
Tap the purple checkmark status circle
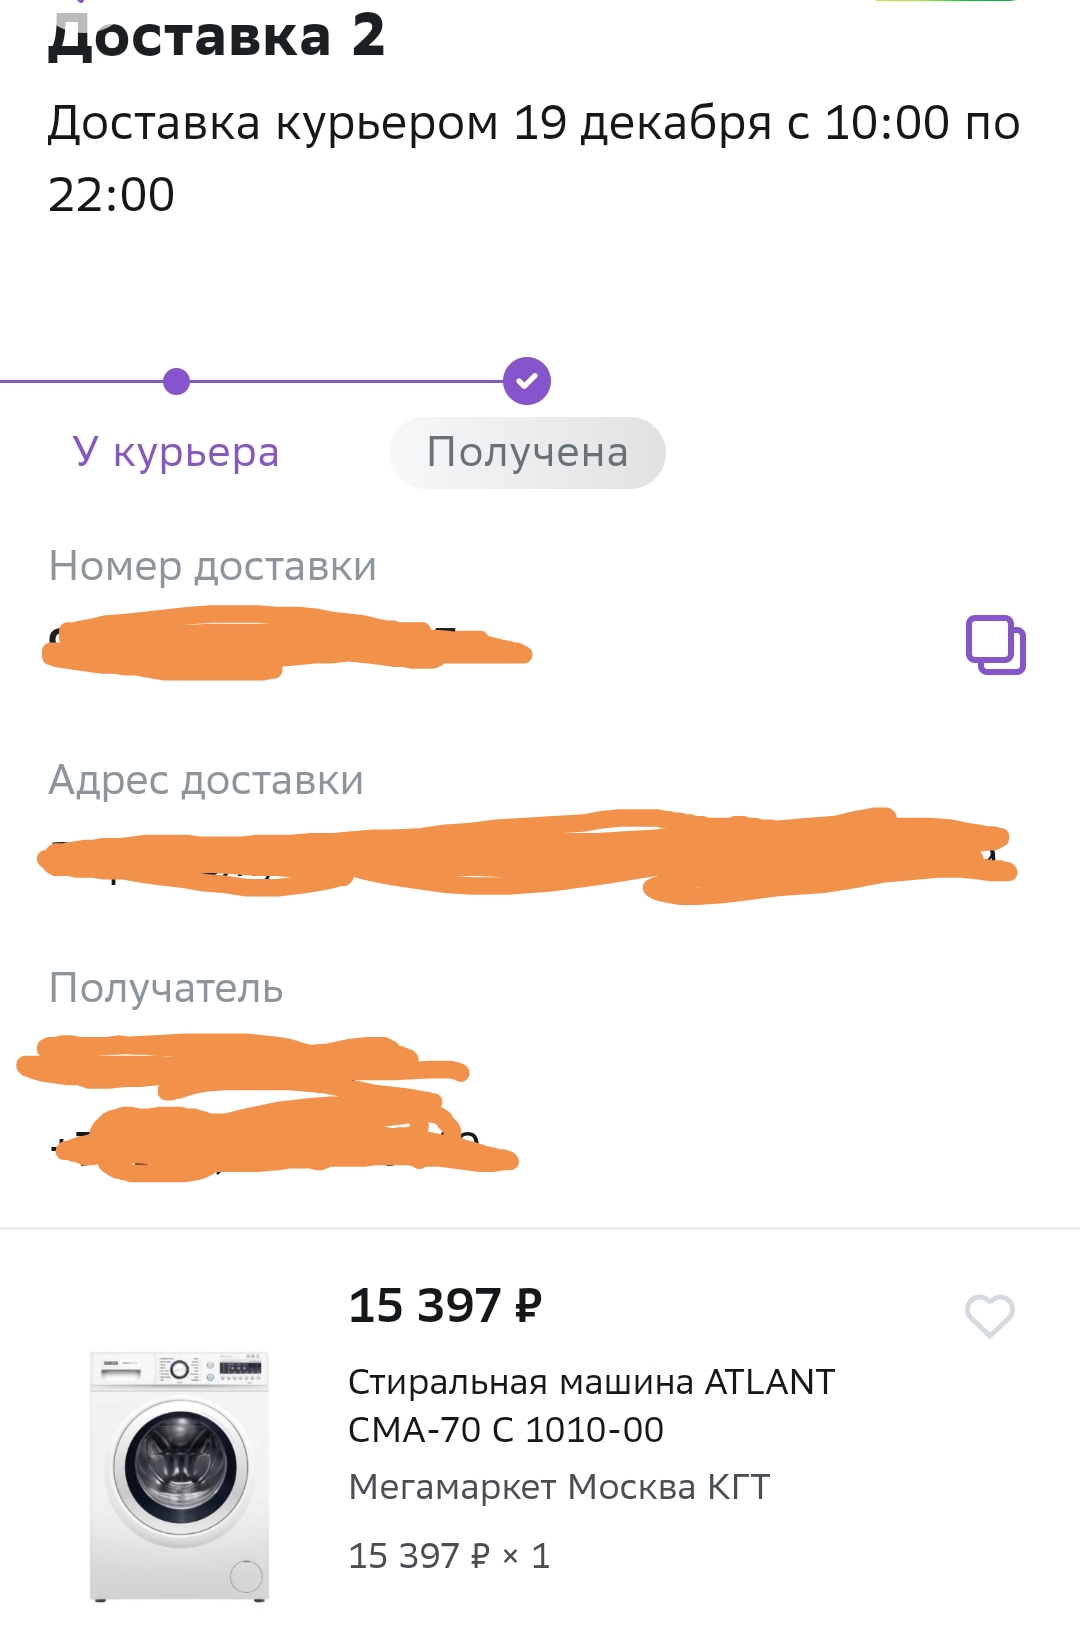point(527,381)
